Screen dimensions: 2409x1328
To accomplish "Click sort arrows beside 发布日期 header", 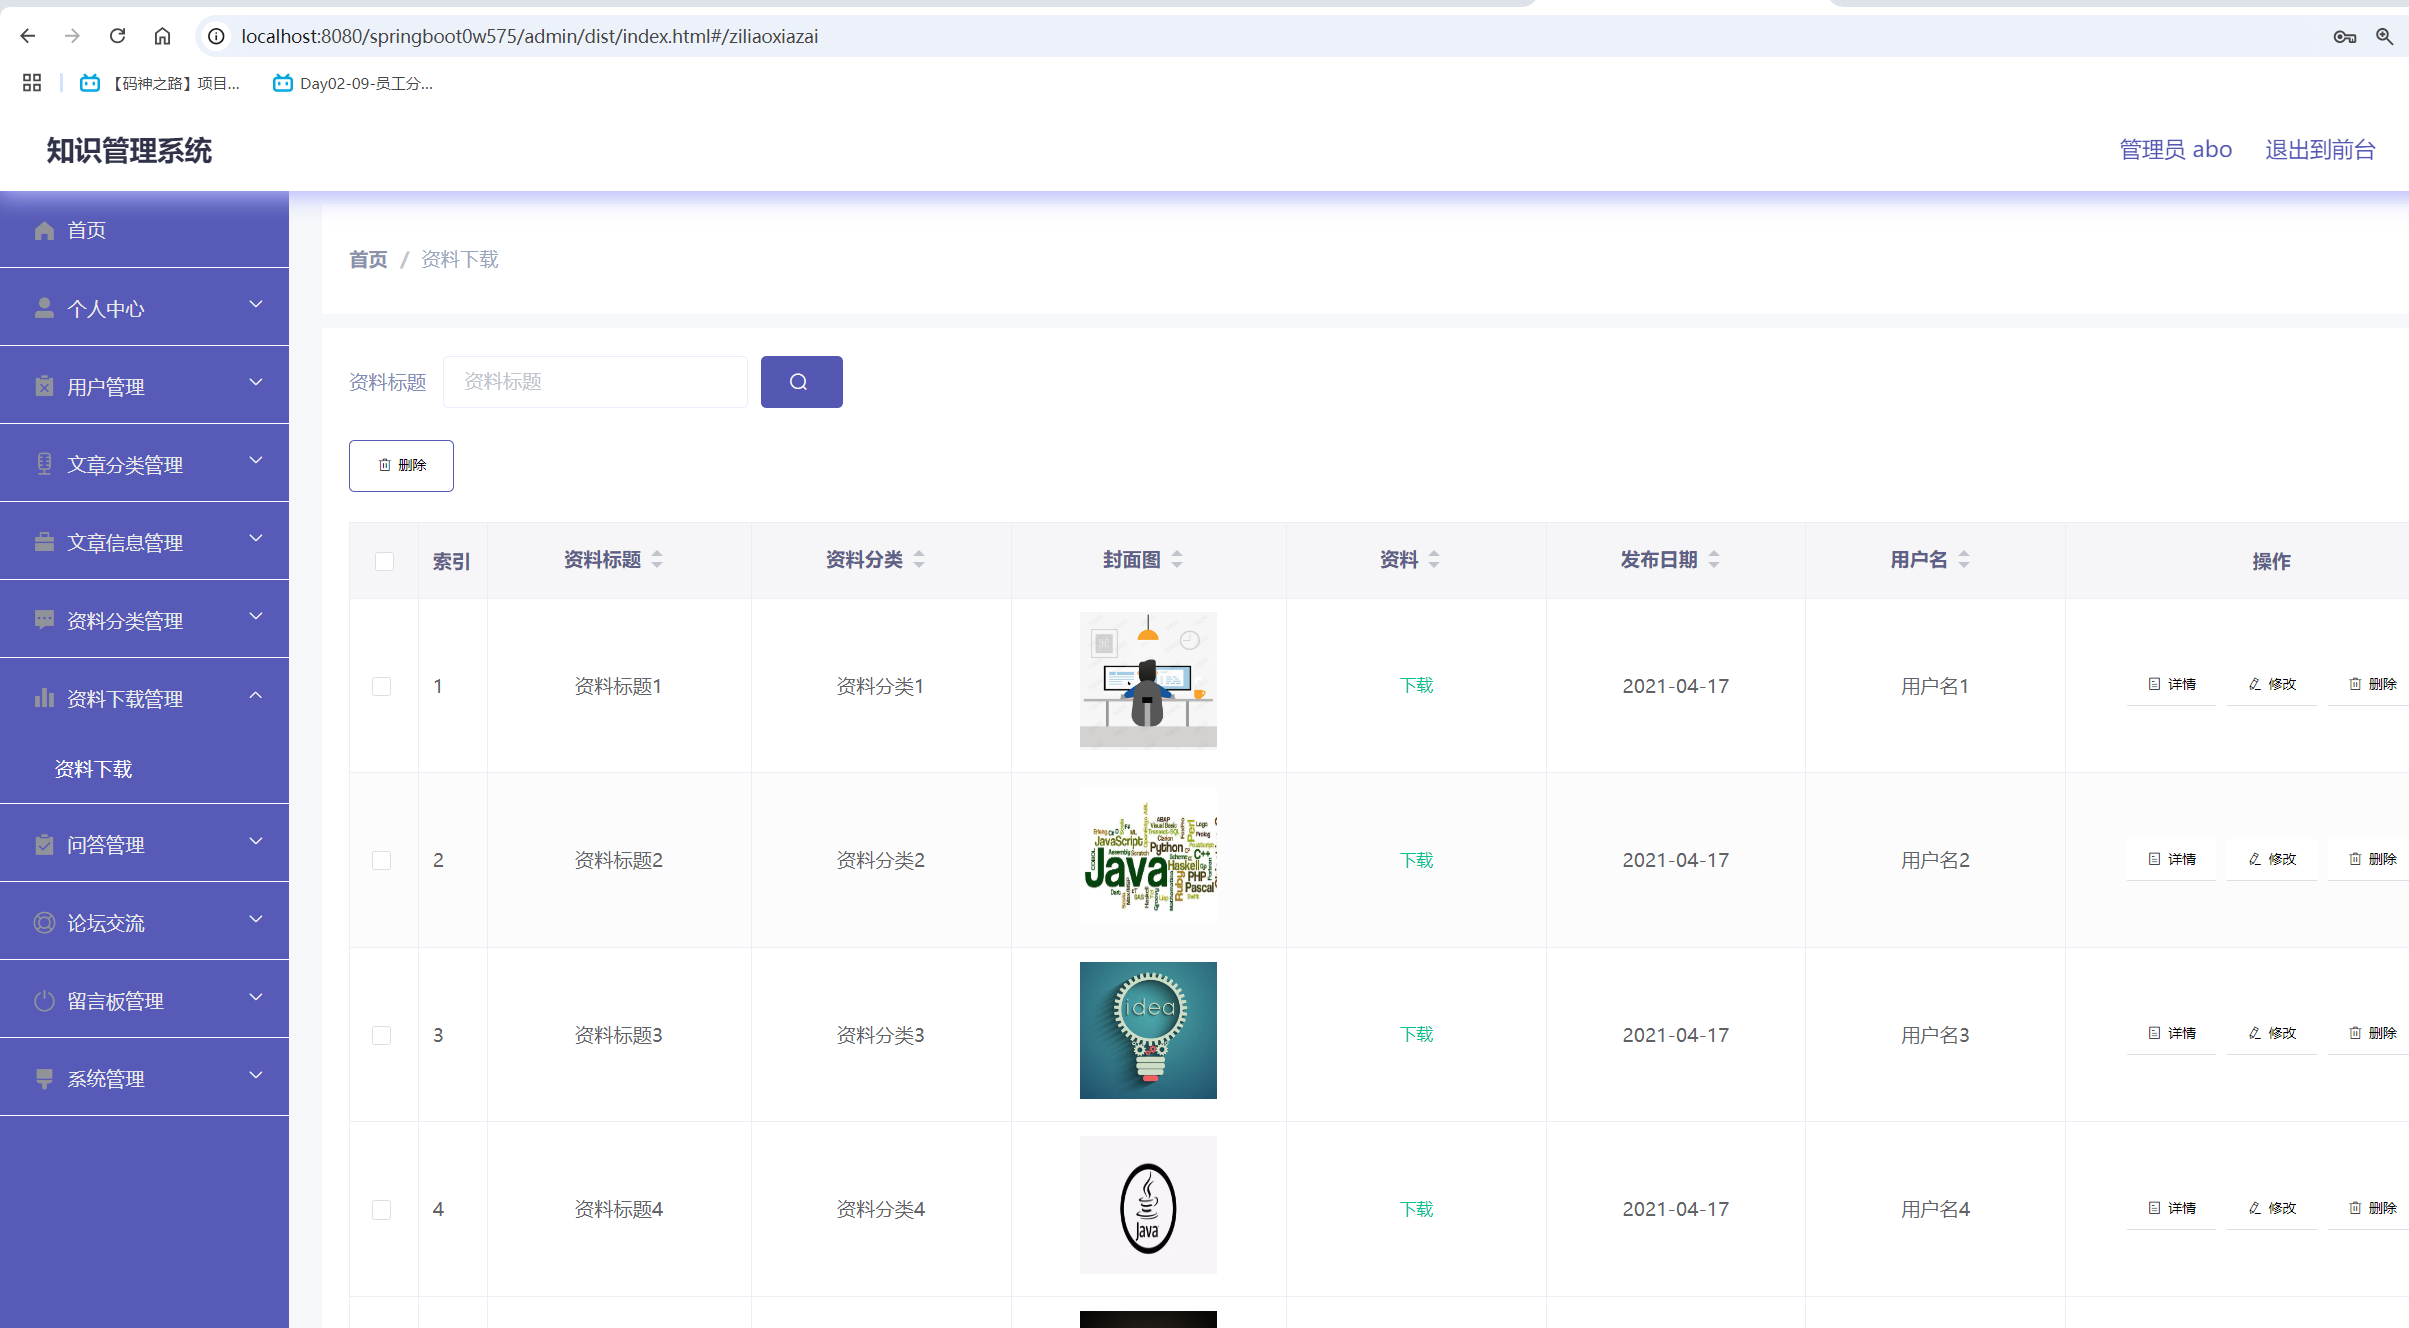I will (x=1714, y=560).
